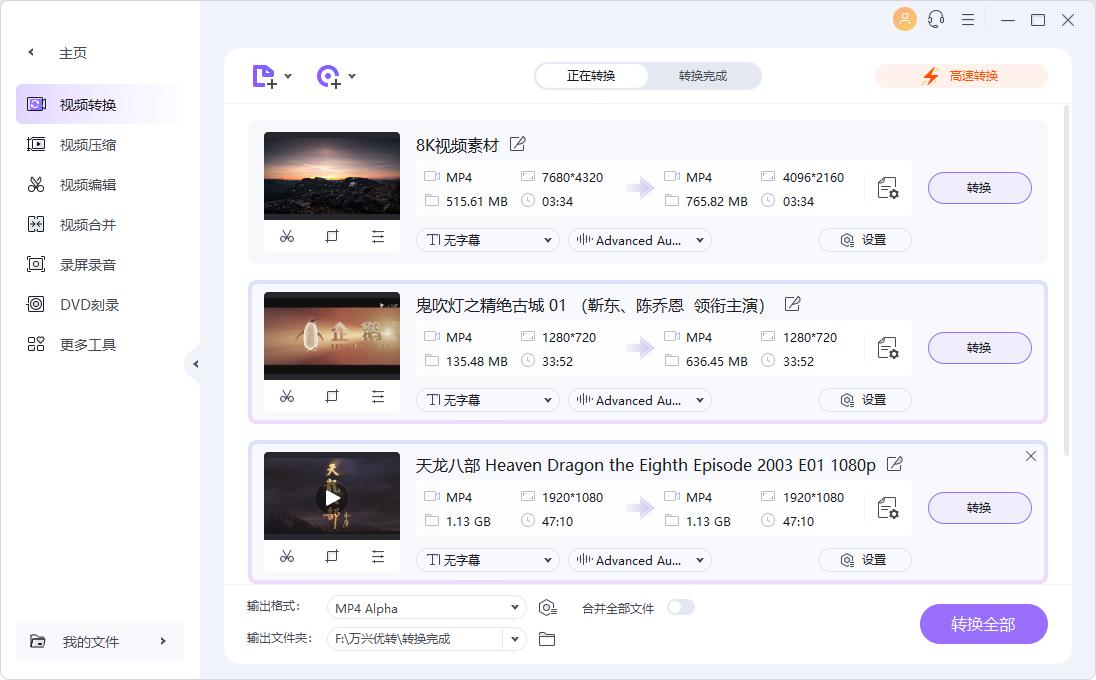Open effects adjustment icon under 天龙八部 video
Screen dimensions: 1096x680
click(377, 556)
